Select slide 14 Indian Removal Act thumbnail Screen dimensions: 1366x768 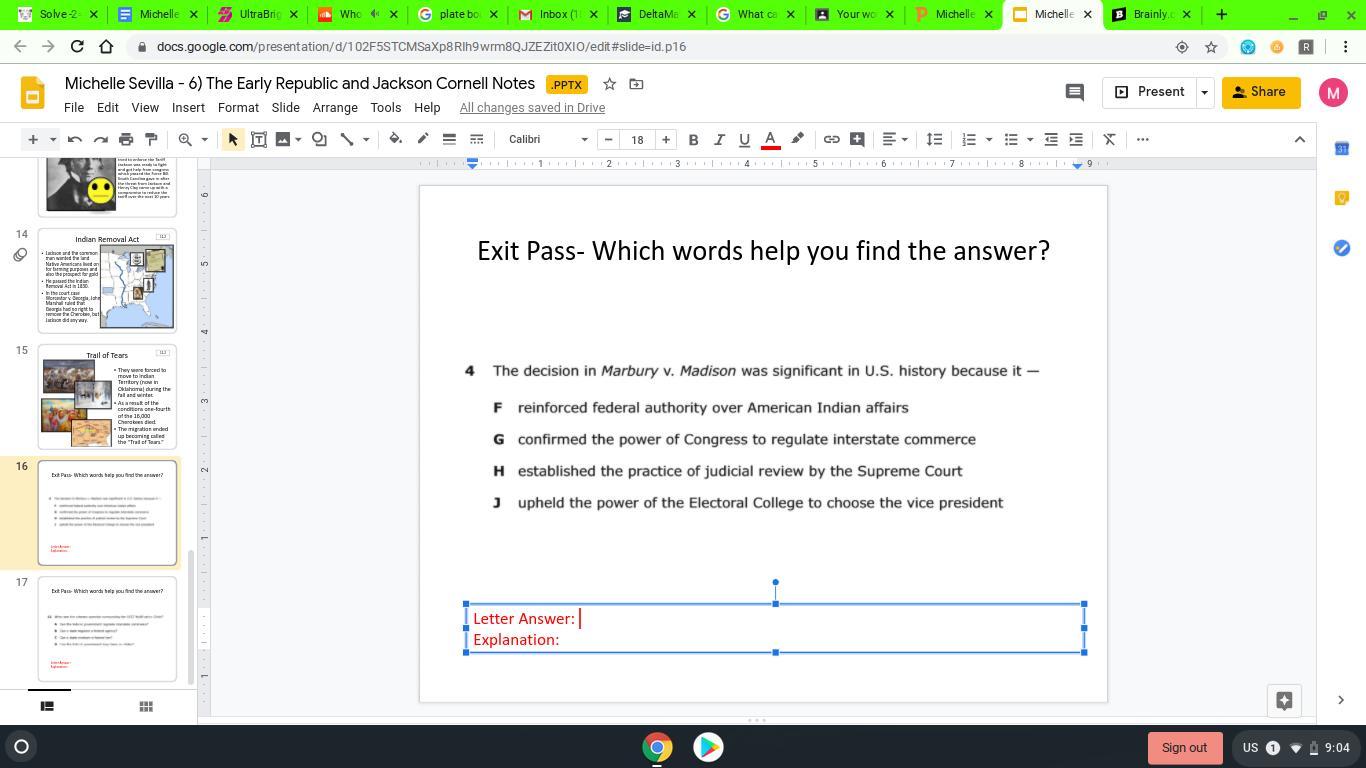(107, 281)
